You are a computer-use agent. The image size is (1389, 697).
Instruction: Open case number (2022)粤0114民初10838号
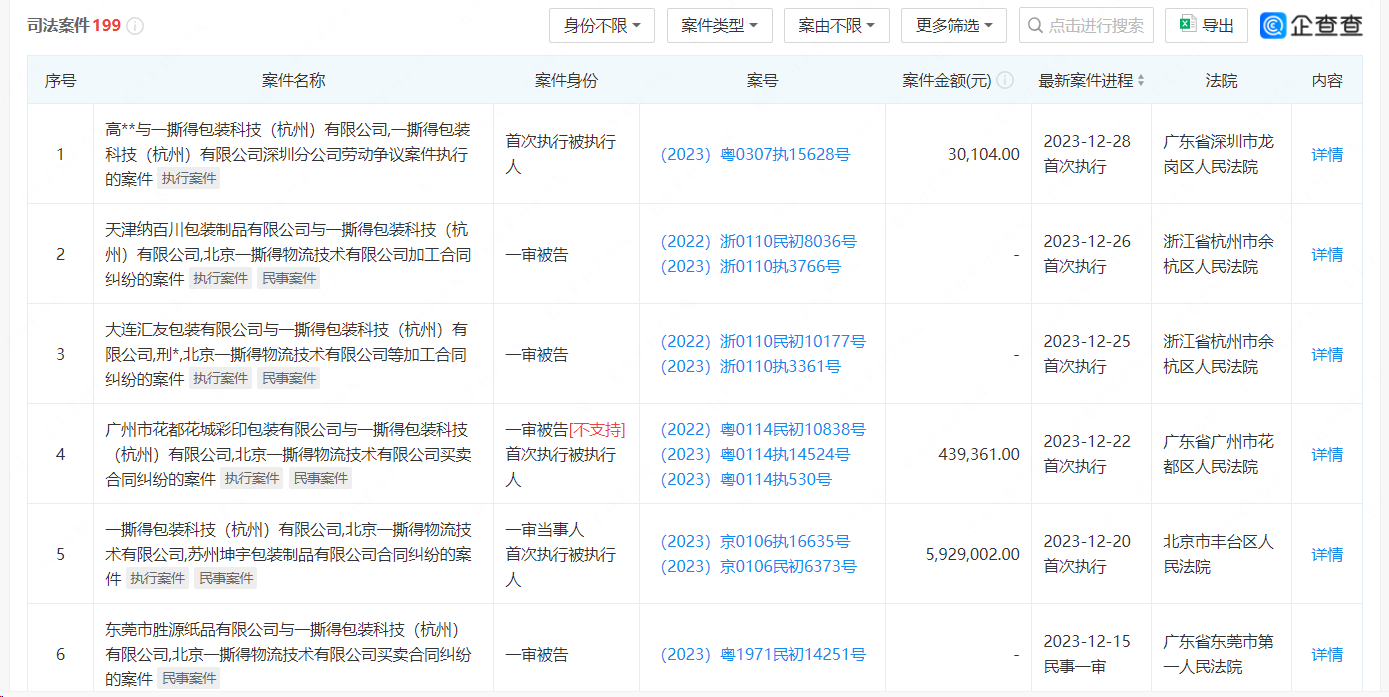click(x=763, y=429)
